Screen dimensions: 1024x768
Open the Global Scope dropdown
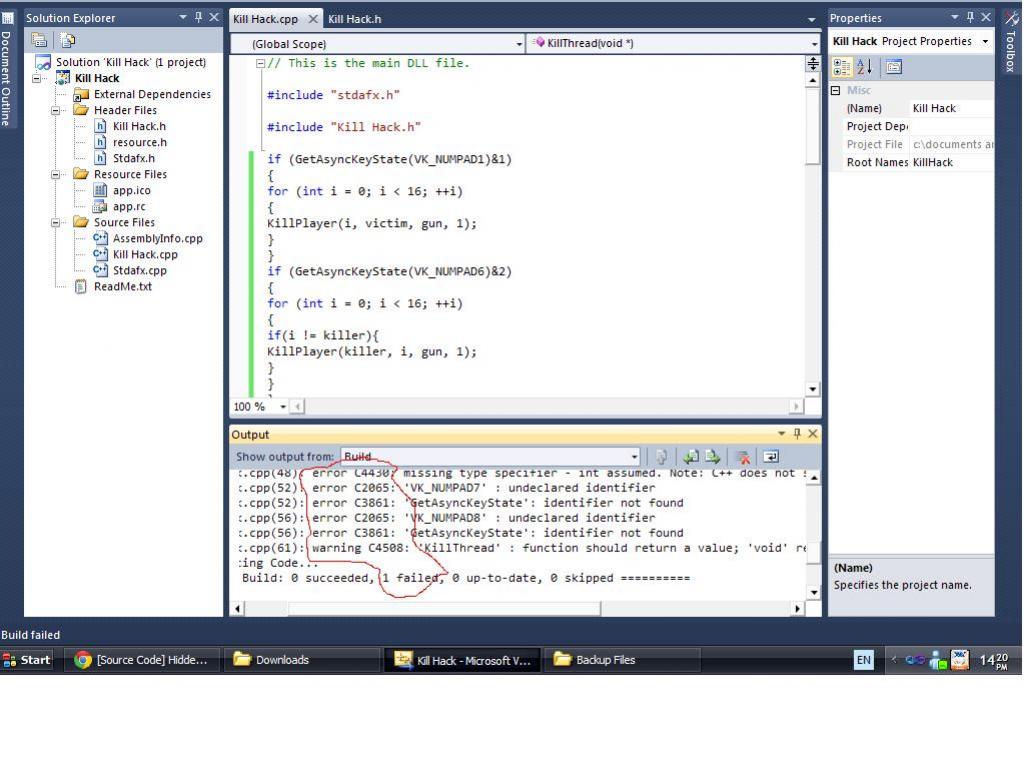coord(378,44)
